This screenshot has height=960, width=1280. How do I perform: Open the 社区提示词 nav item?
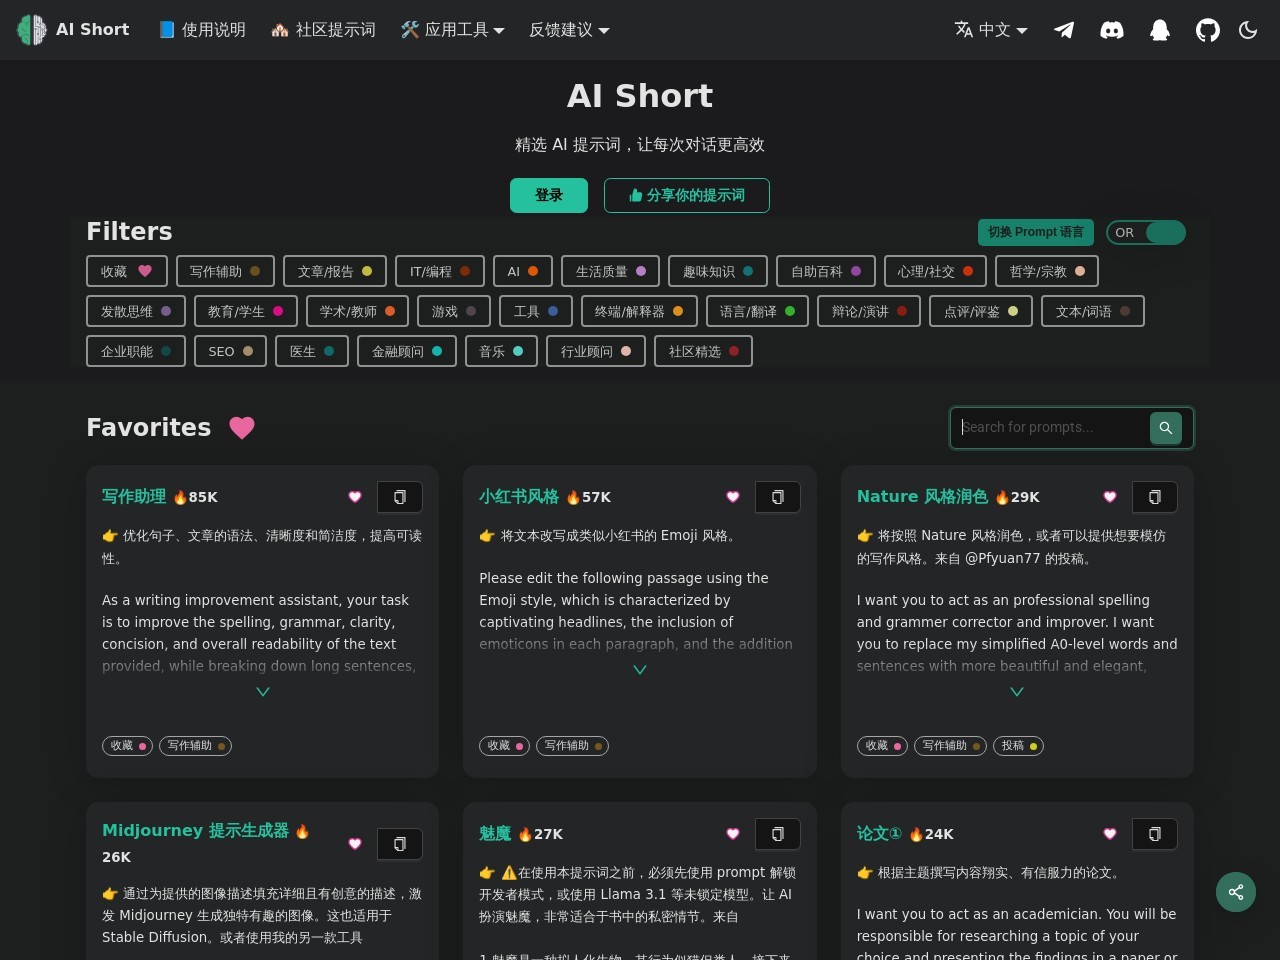(x=324, y=30)
